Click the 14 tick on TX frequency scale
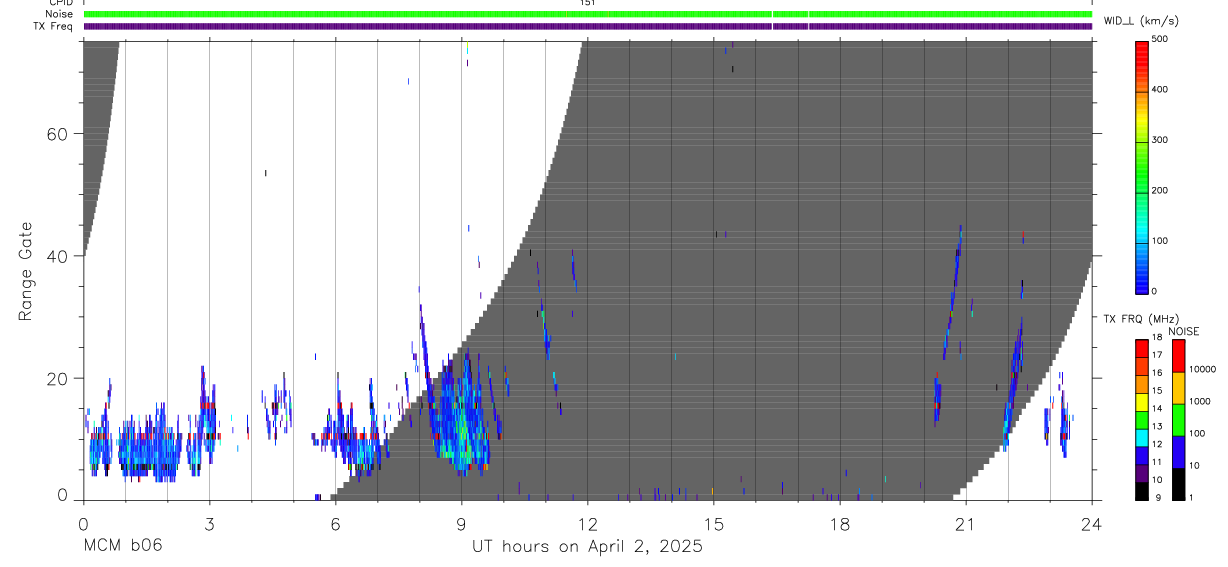 (1157, 409)
